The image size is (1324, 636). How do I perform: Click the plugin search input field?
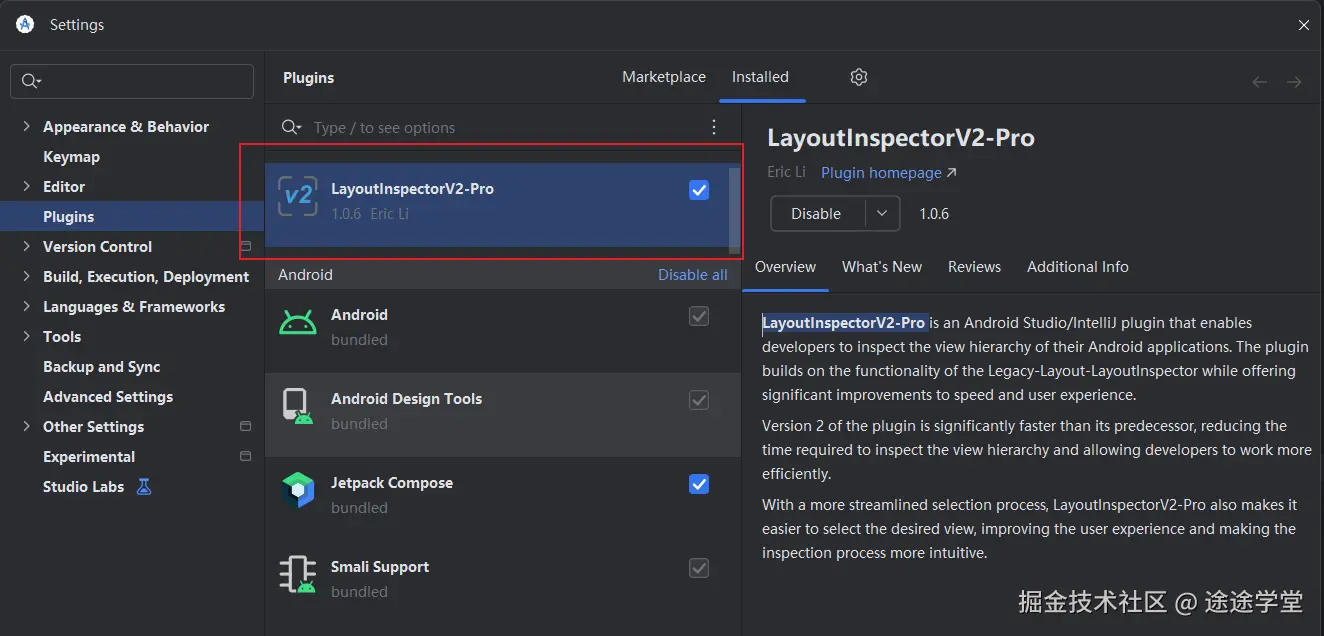coord(500,128)
